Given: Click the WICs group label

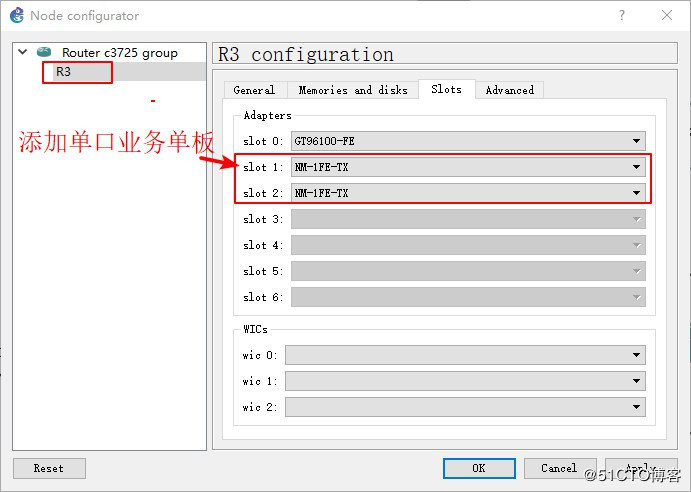Looking at the screenshot, I should click(255, 329).
